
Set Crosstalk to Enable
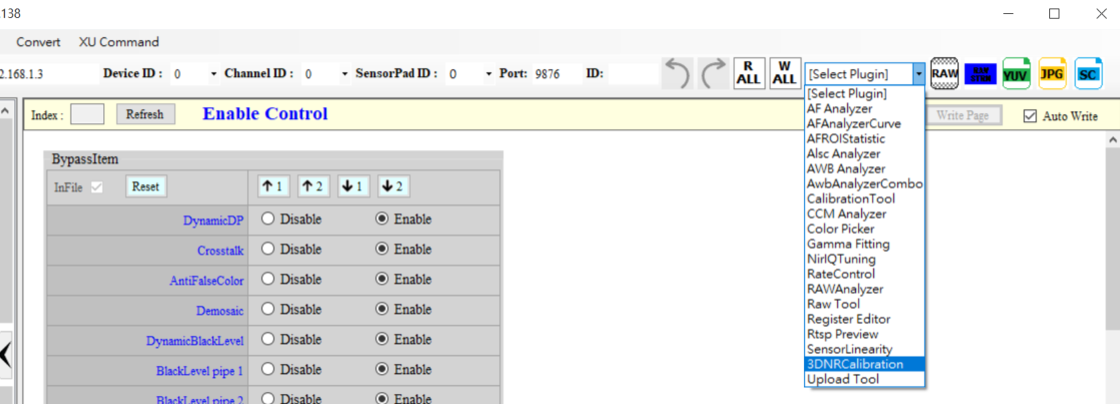click(x=382, y=249)
